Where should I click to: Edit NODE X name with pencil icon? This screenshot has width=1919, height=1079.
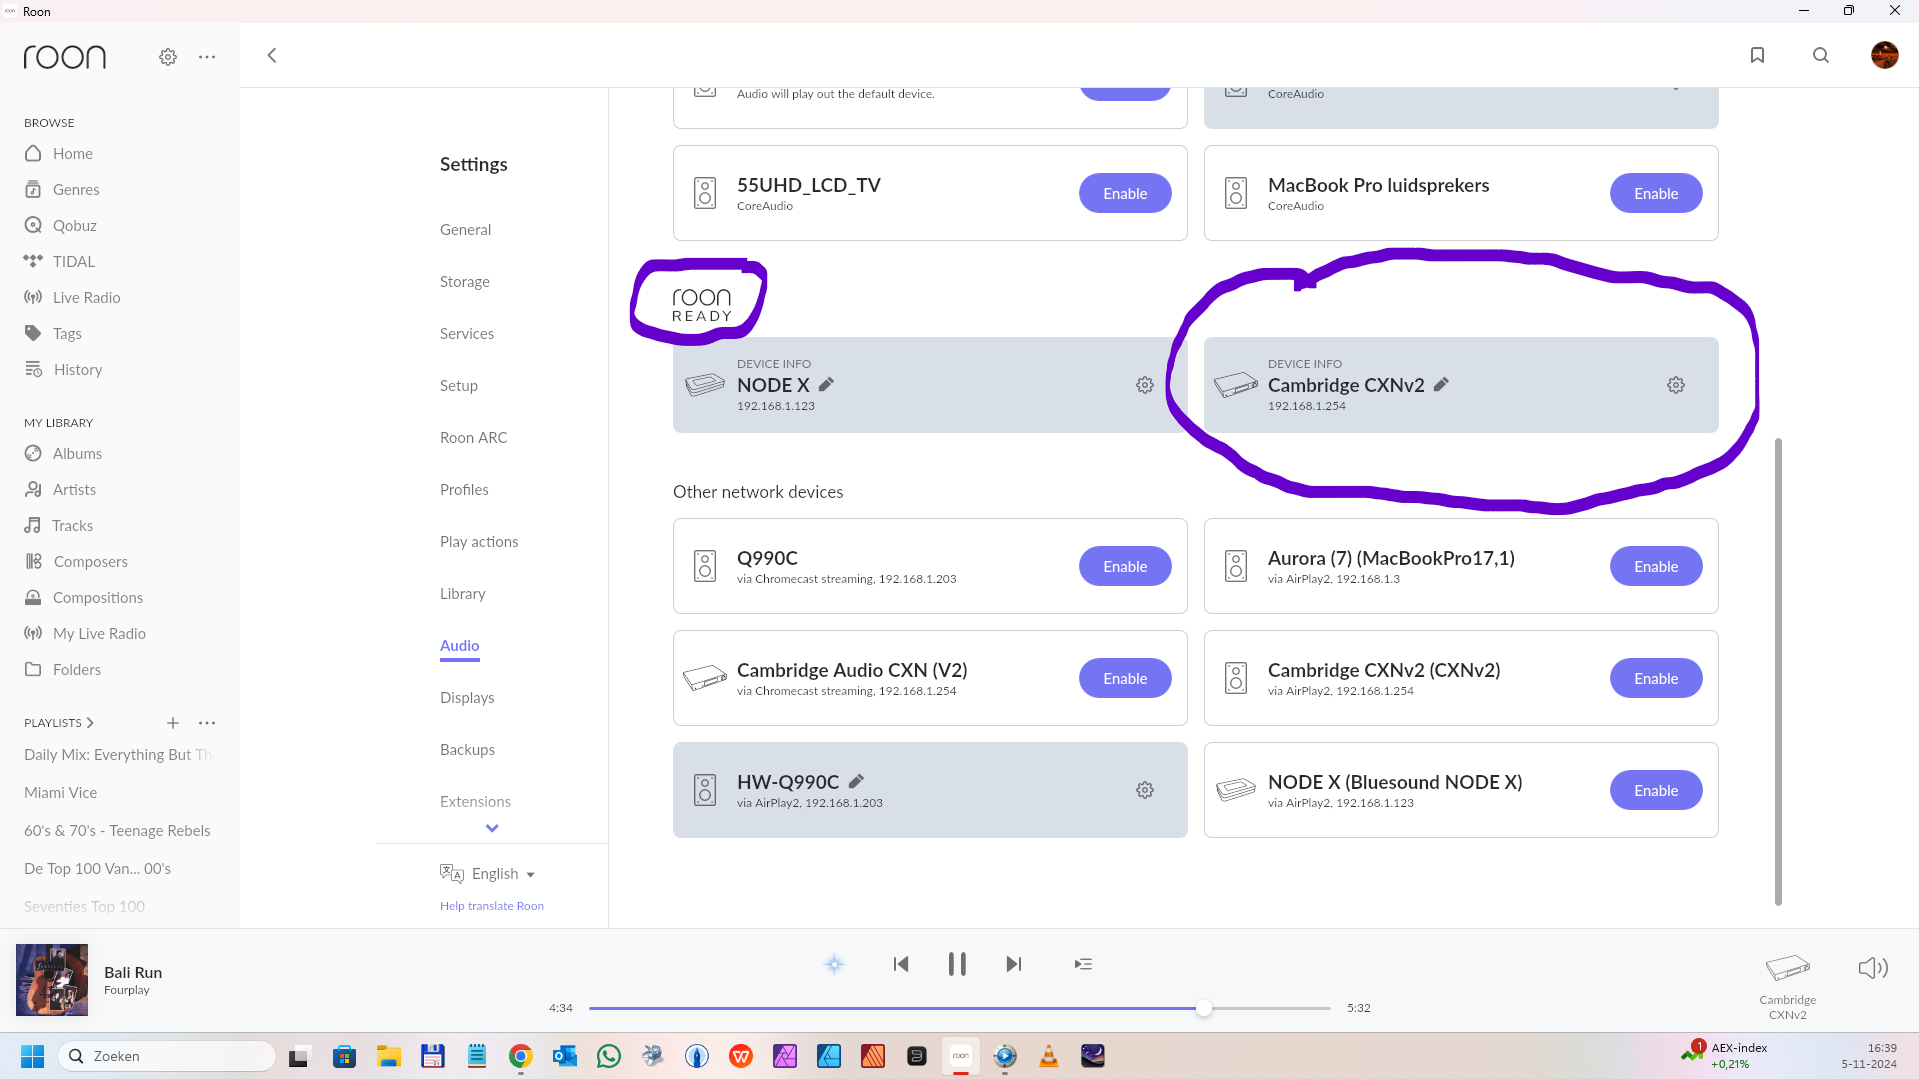click(826, 384)
